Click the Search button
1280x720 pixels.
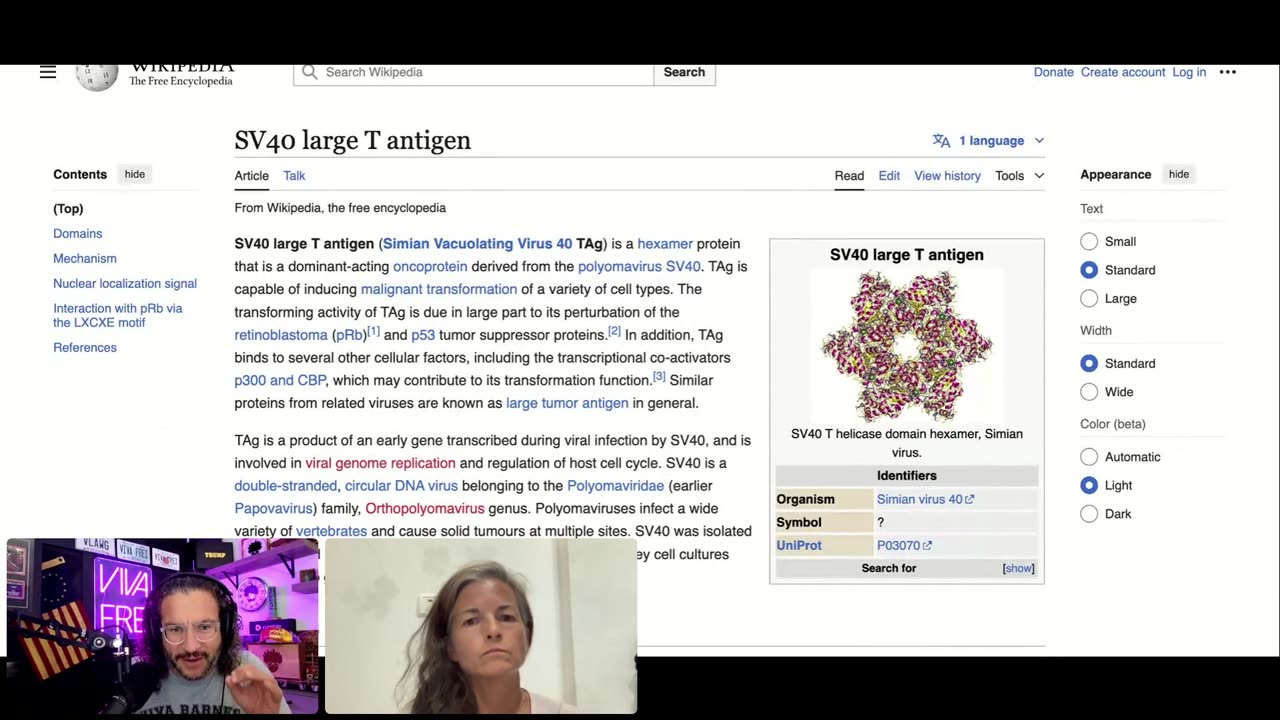684,72
